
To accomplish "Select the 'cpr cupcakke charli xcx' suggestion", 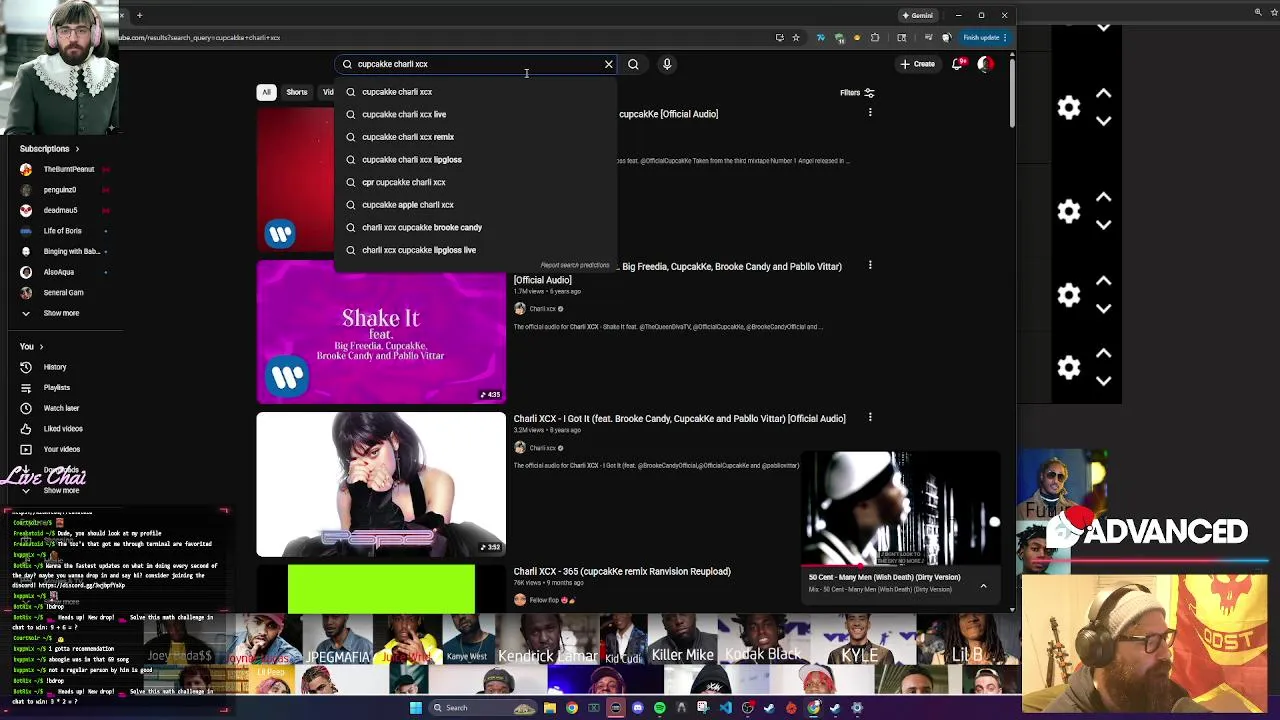I will point(475,182).
